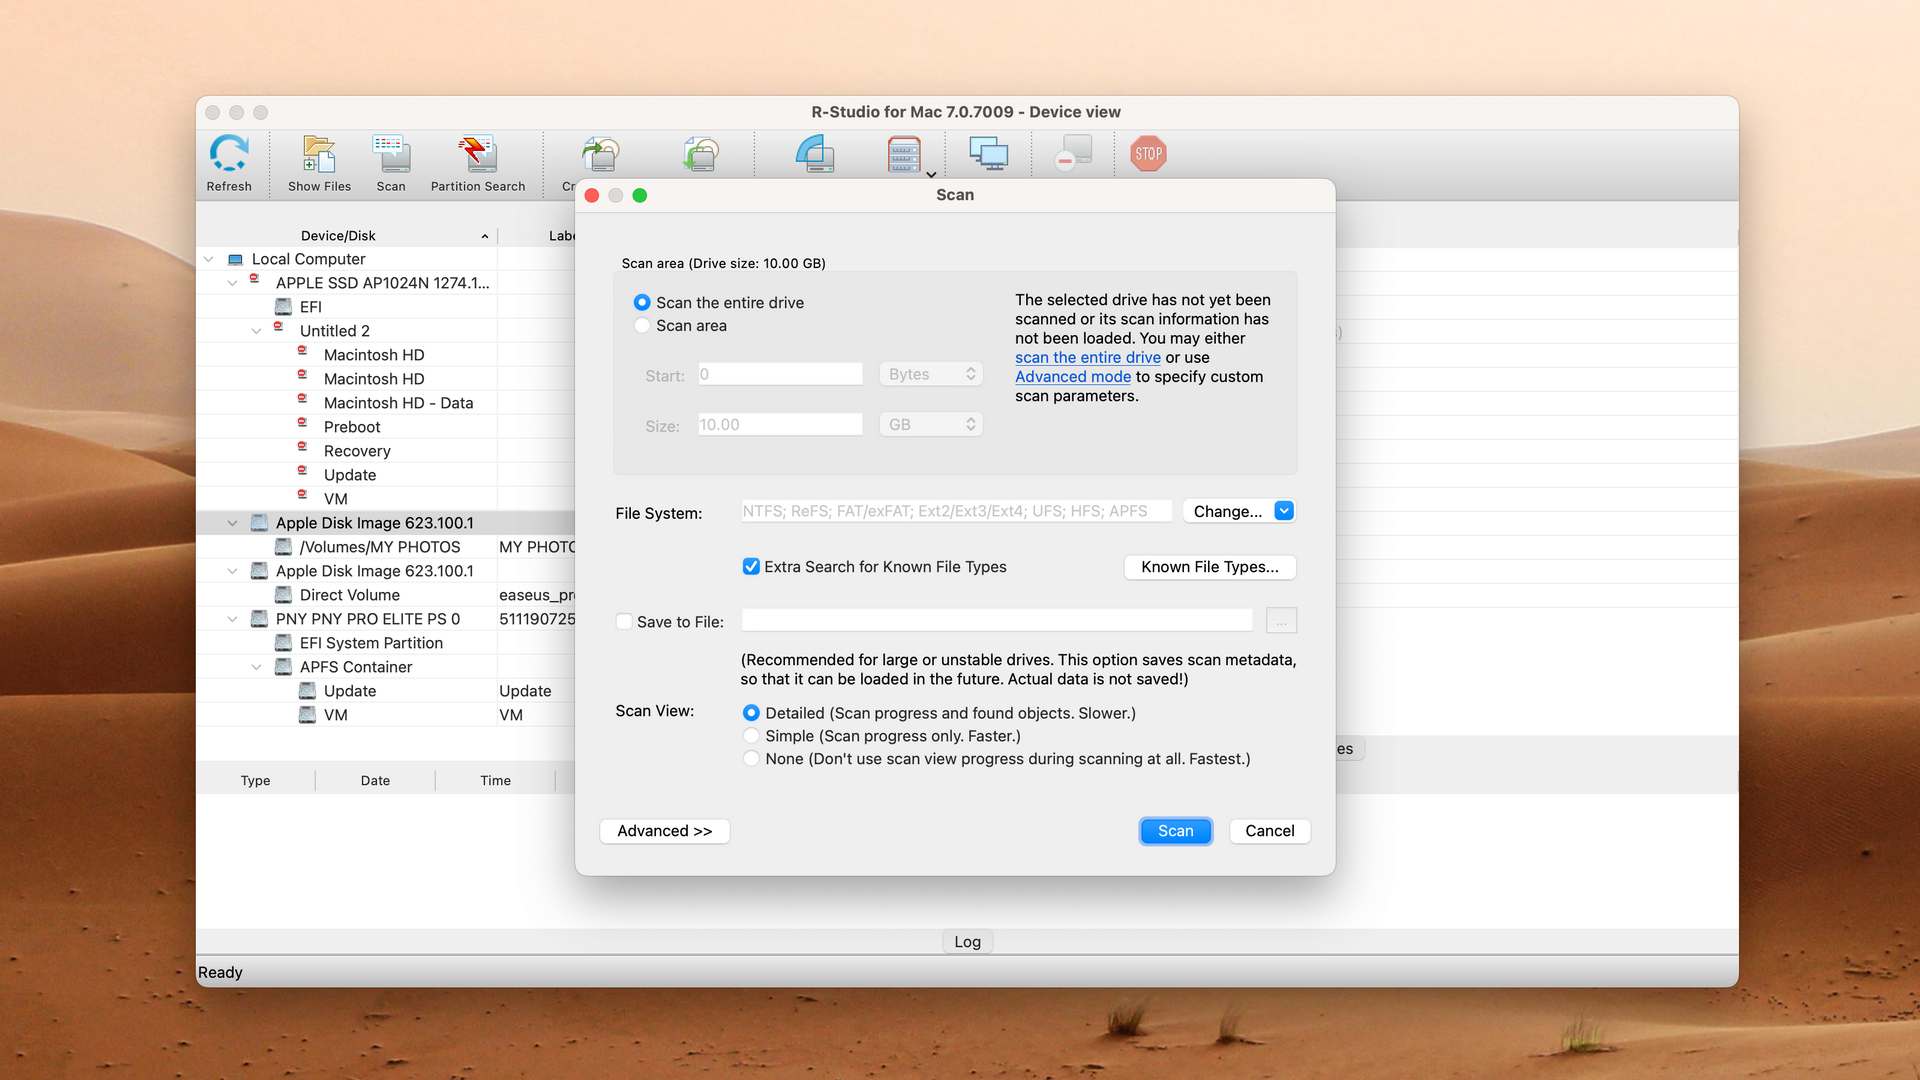This screenshot has height=1080, width=1920.
Task: Click the Direct Volume disk icon
Action: tap(284, 595)
